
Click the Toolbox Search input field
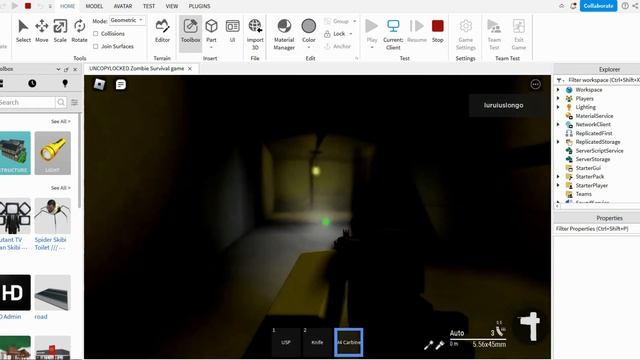[27, 102]
